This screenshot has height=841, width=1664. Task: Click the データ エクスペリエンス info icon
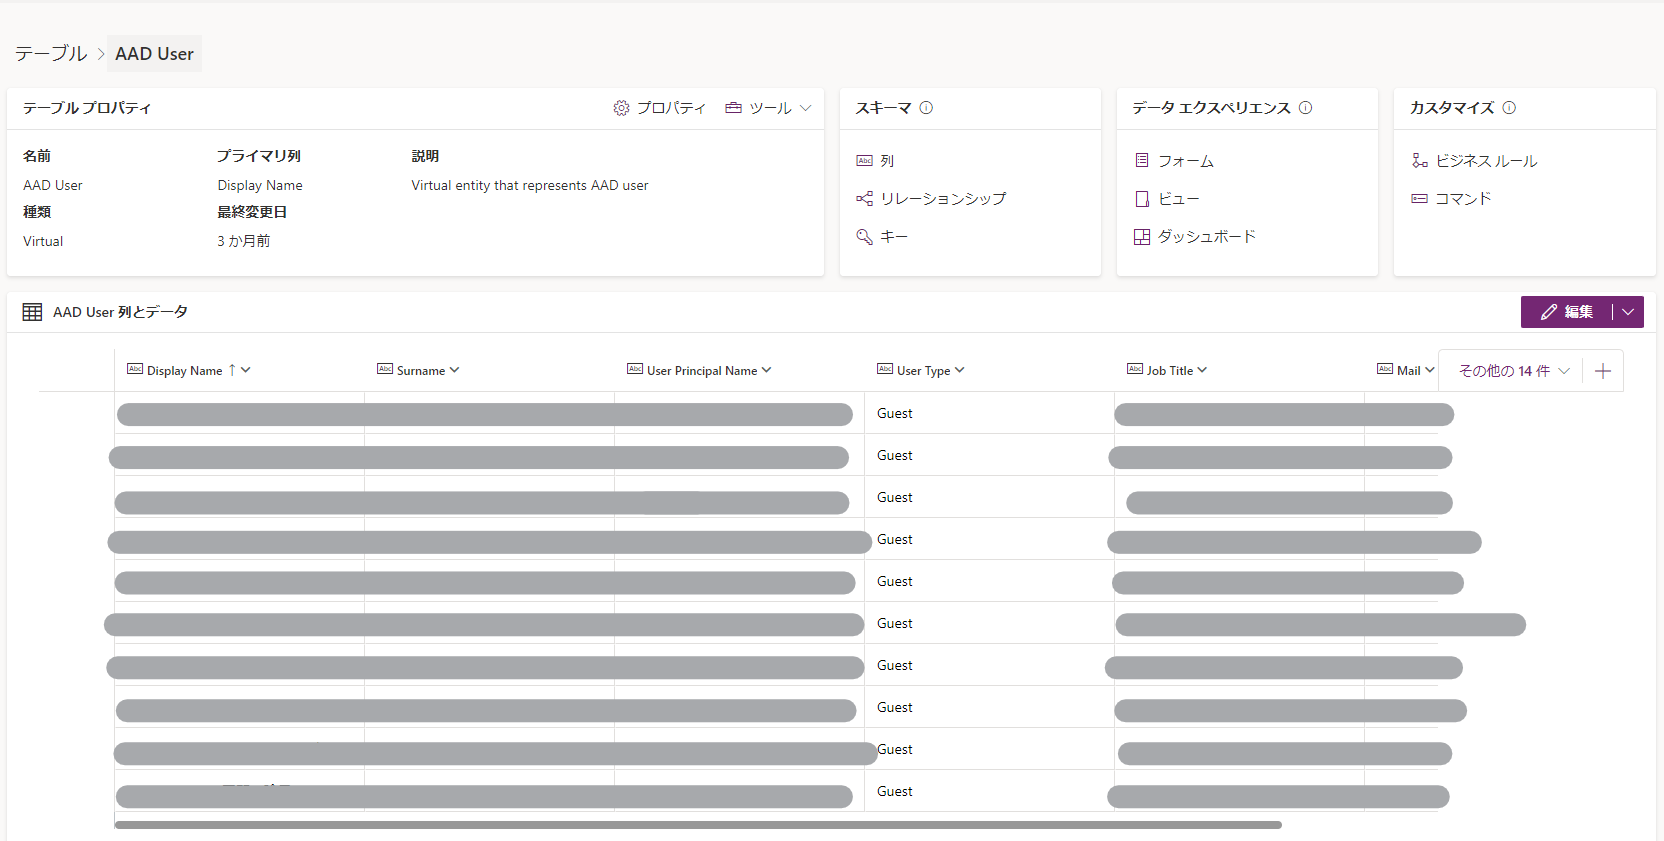tap(1305, 108)
